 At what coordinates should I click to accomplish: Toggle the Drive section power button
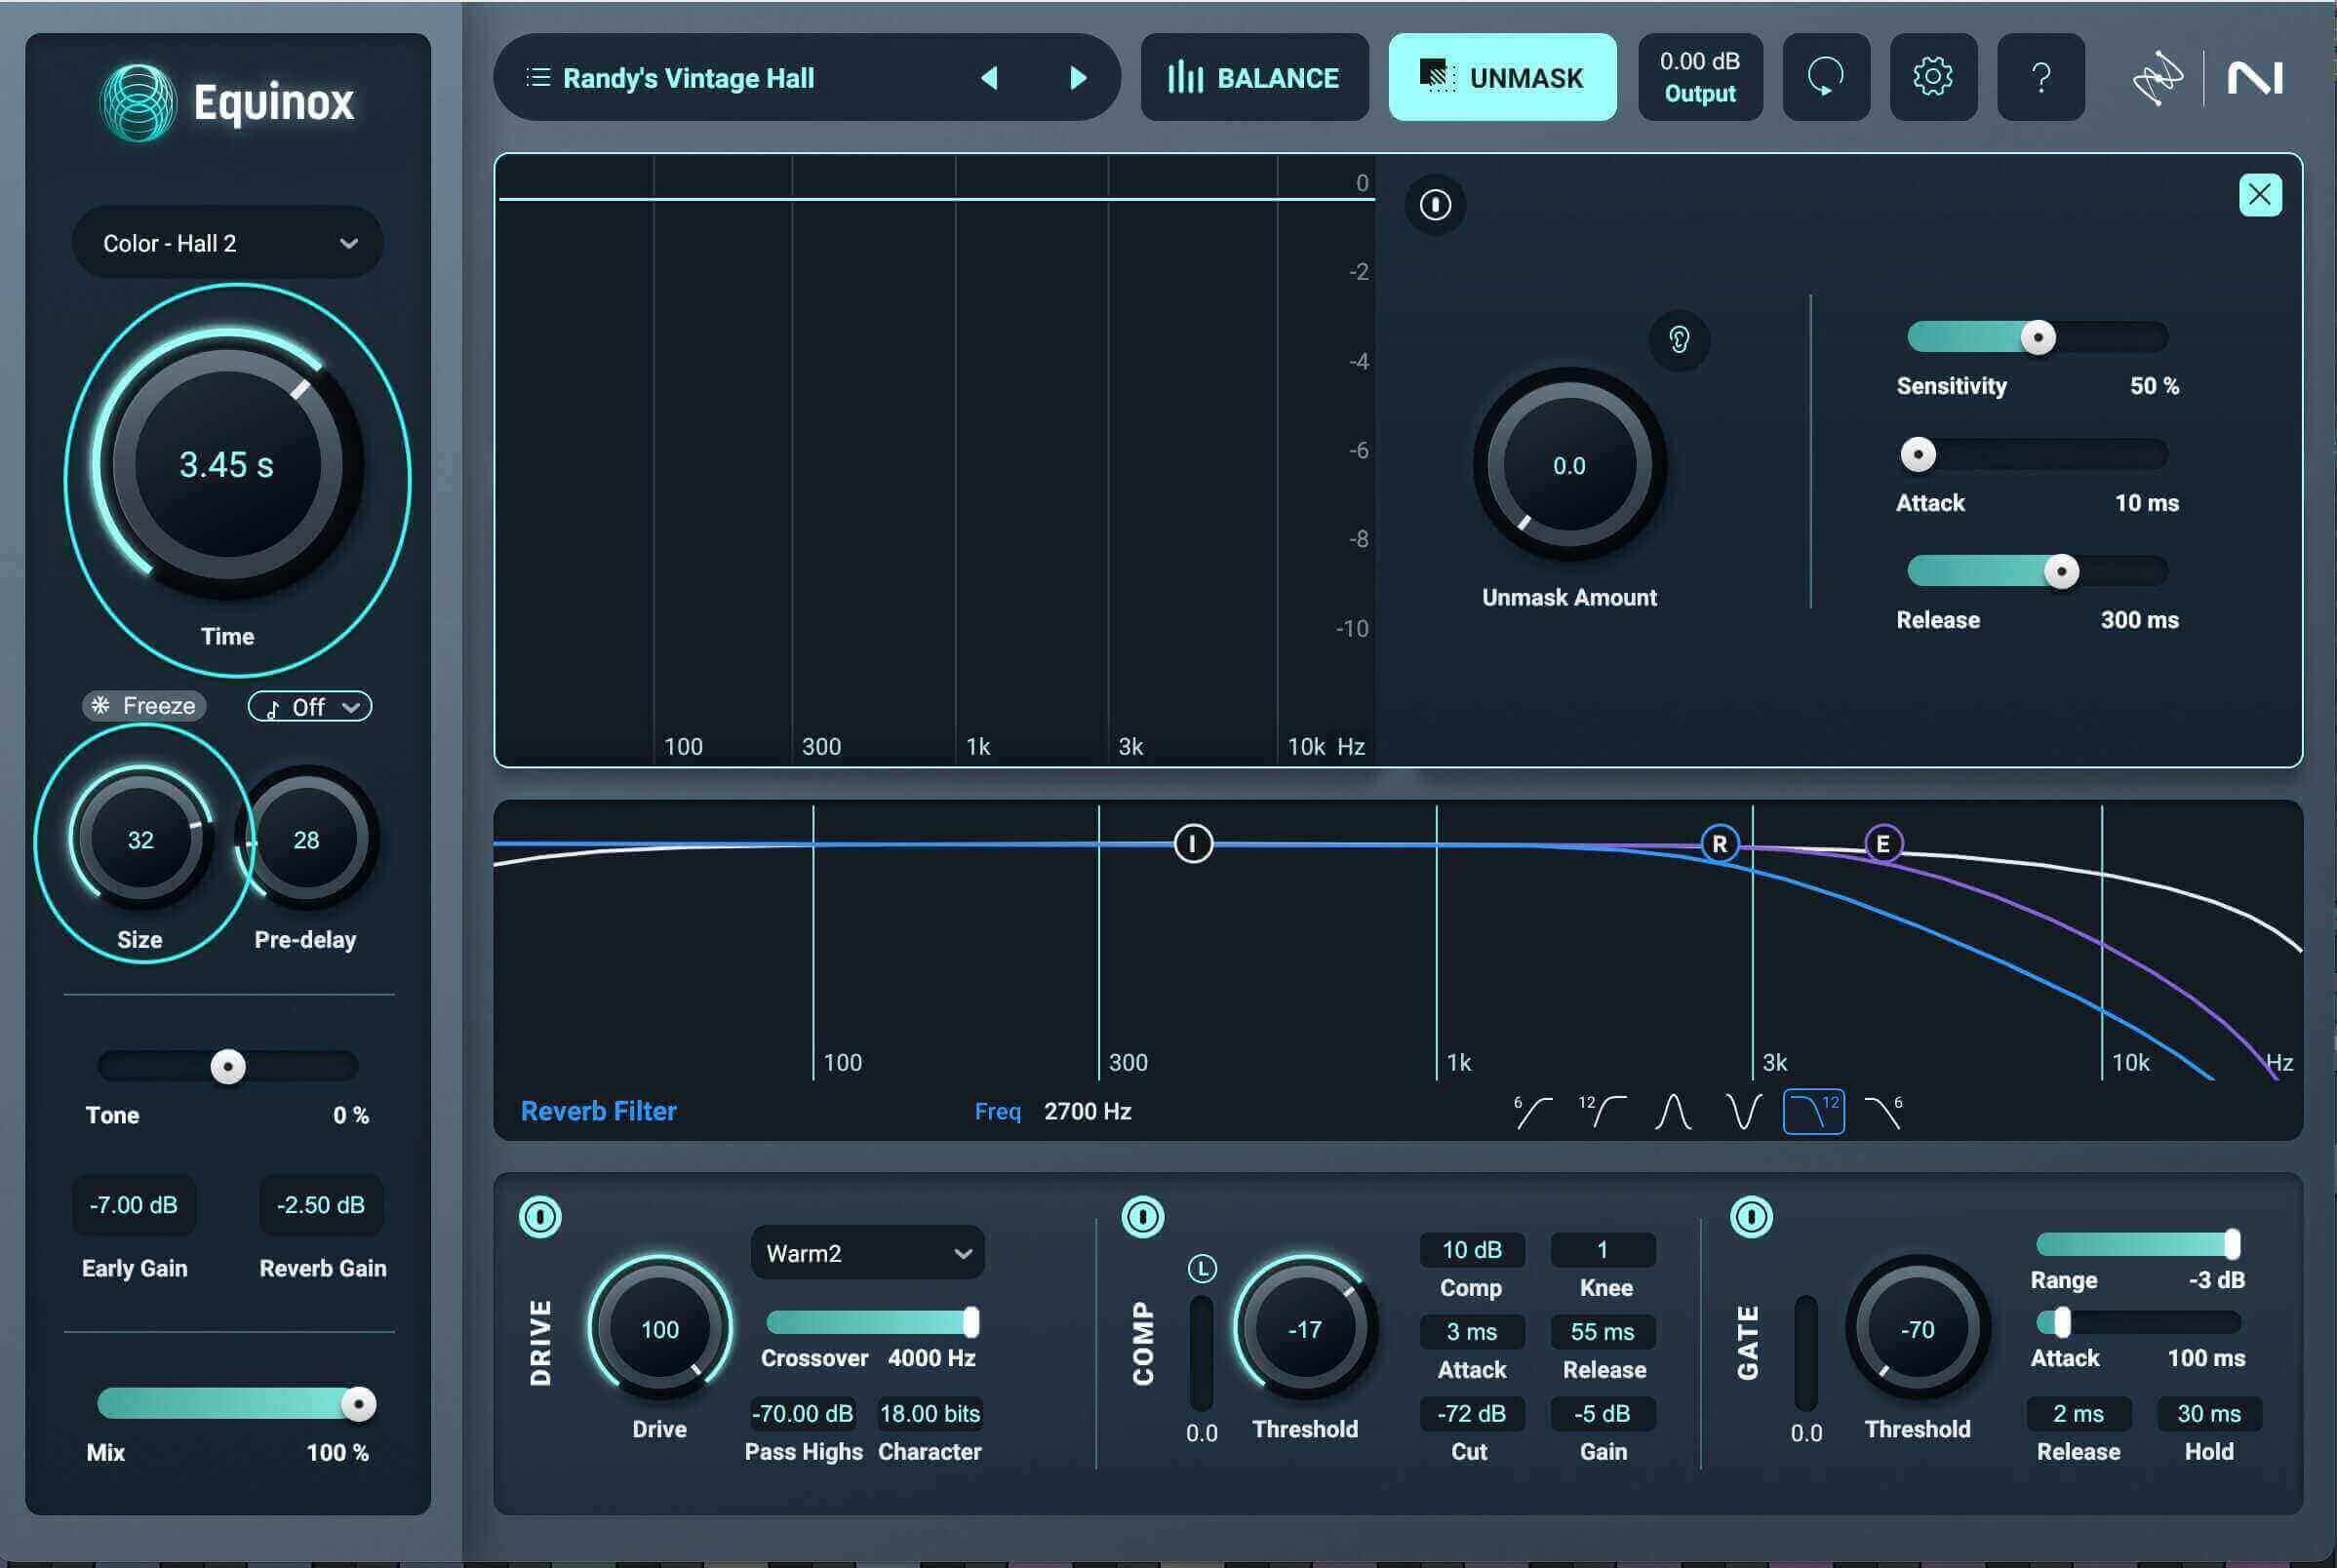coord(540,1217)
